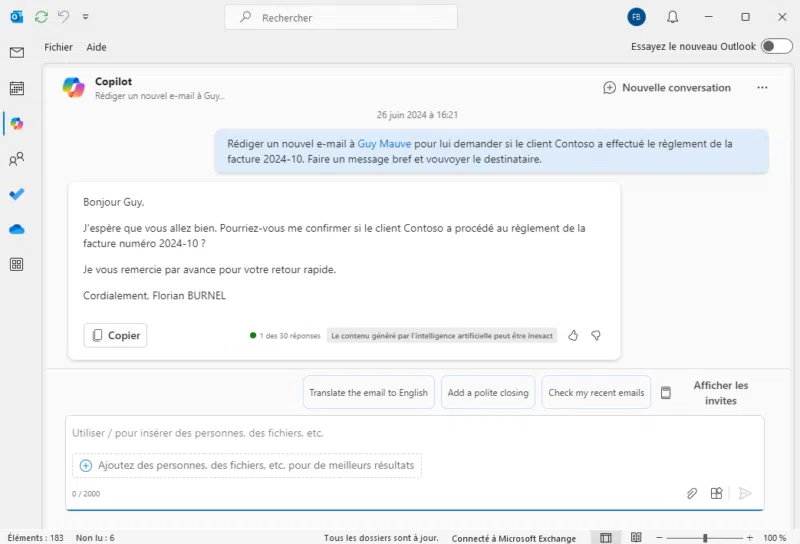Open the People contacts module

[x=16, y=159]
